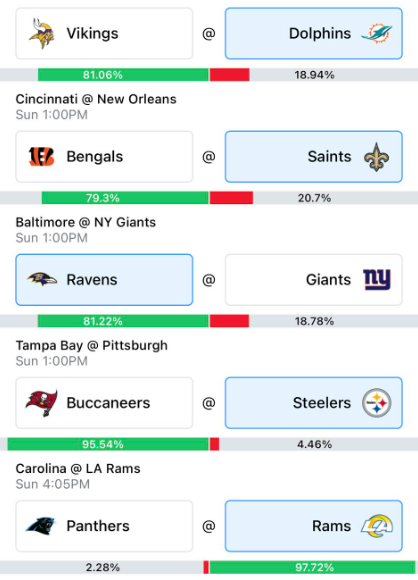Screen dimensions: 418x580
Task: Click the Panthers logo
Action: point(41,526)
